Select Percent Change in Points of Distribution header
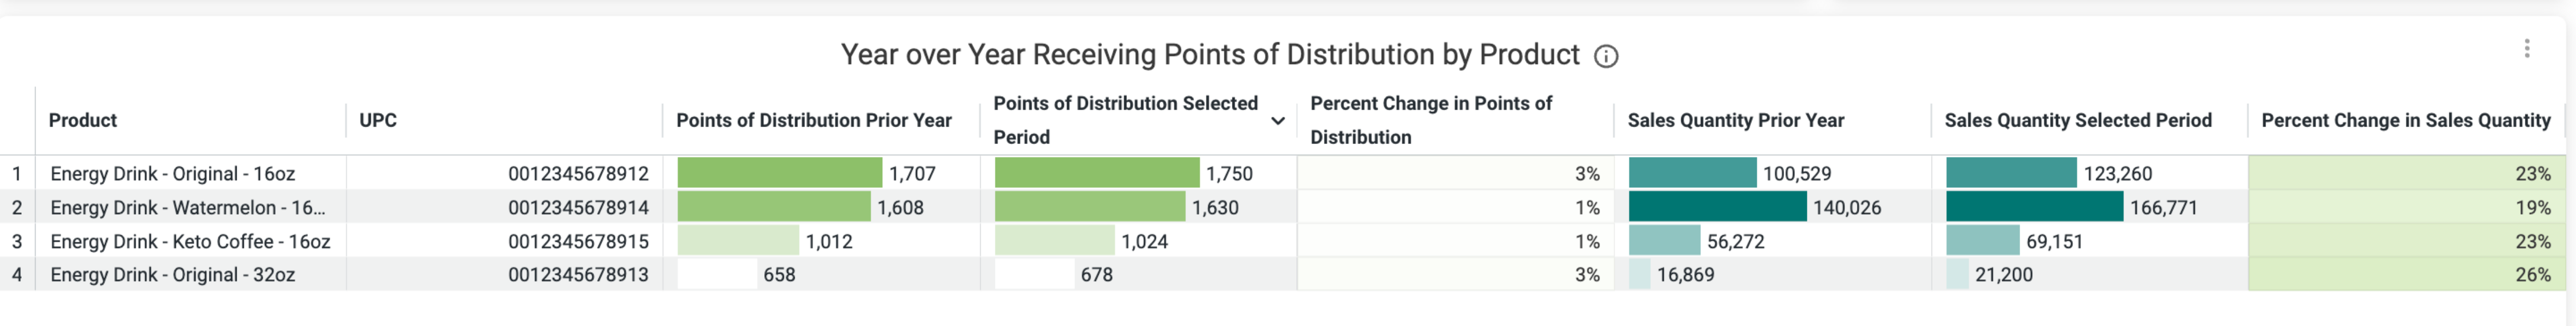Image resolution: width=2576 pixels, height=326 pixels. click(1431, 120)
